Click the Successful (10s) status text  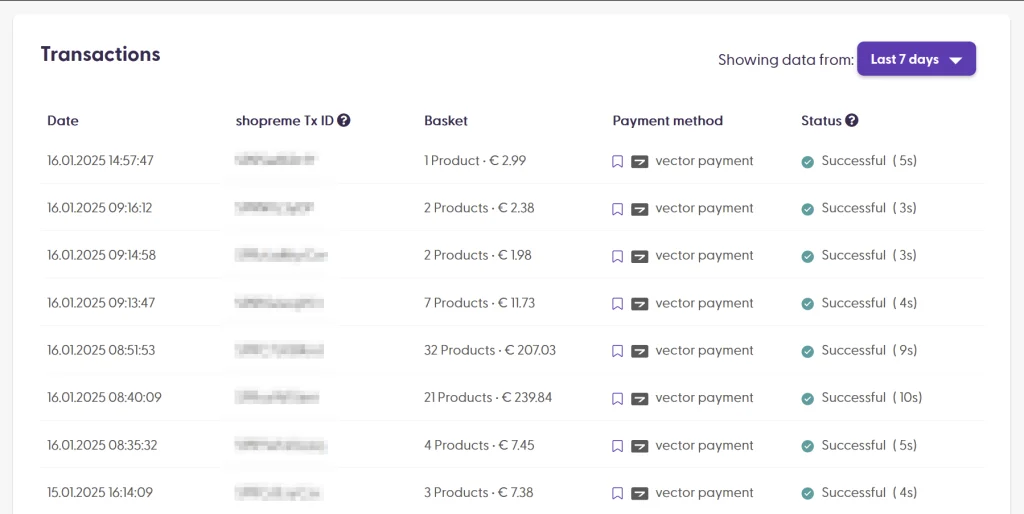pyautogui.click(x=871, y=397)
